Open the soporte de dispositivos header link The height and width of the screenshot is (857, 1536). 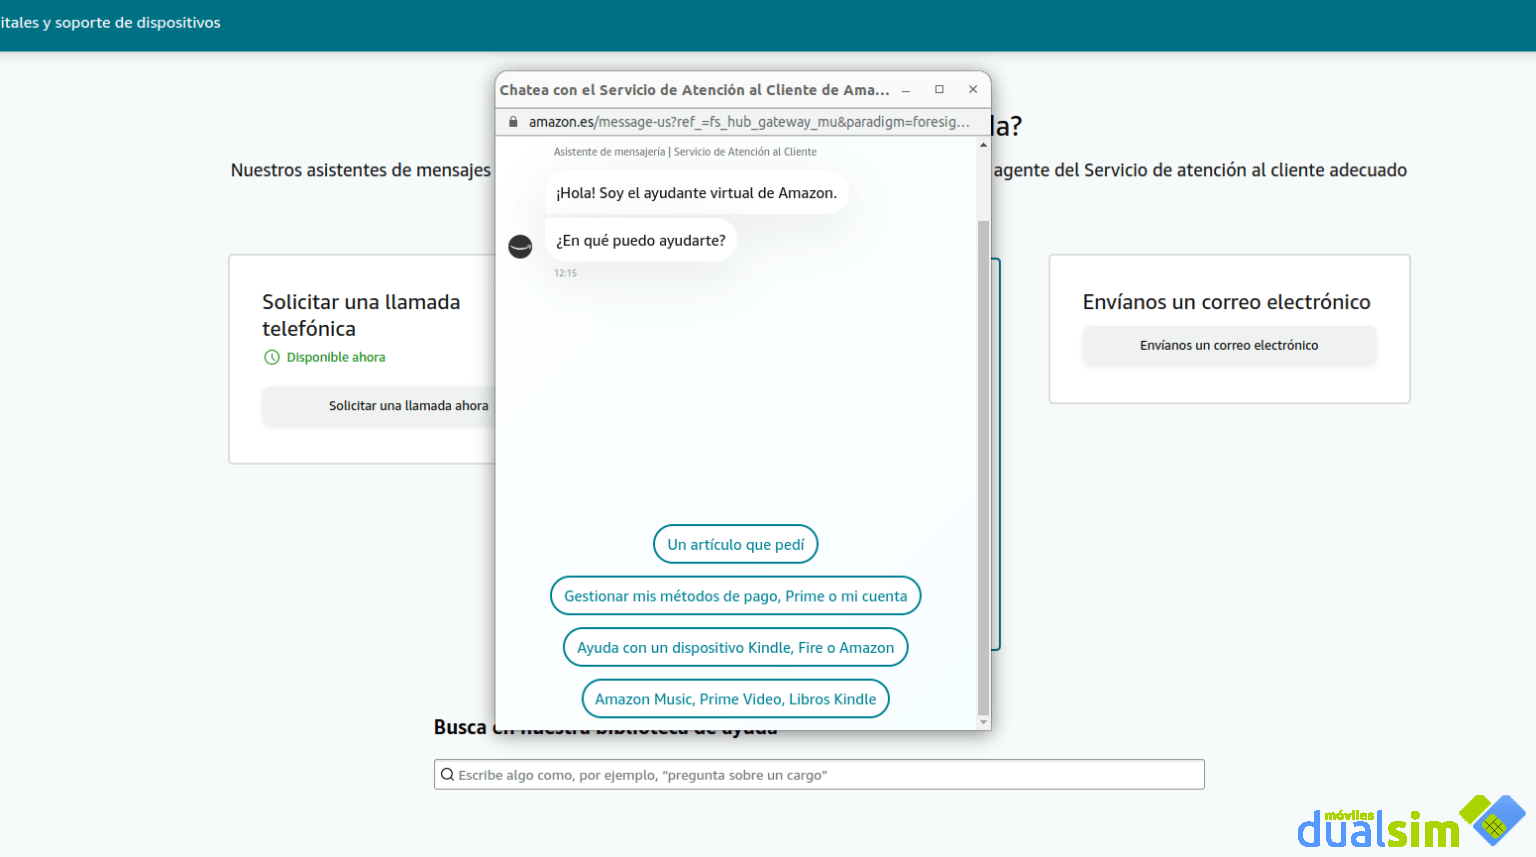pyautogui.click(x=110, y=22)
